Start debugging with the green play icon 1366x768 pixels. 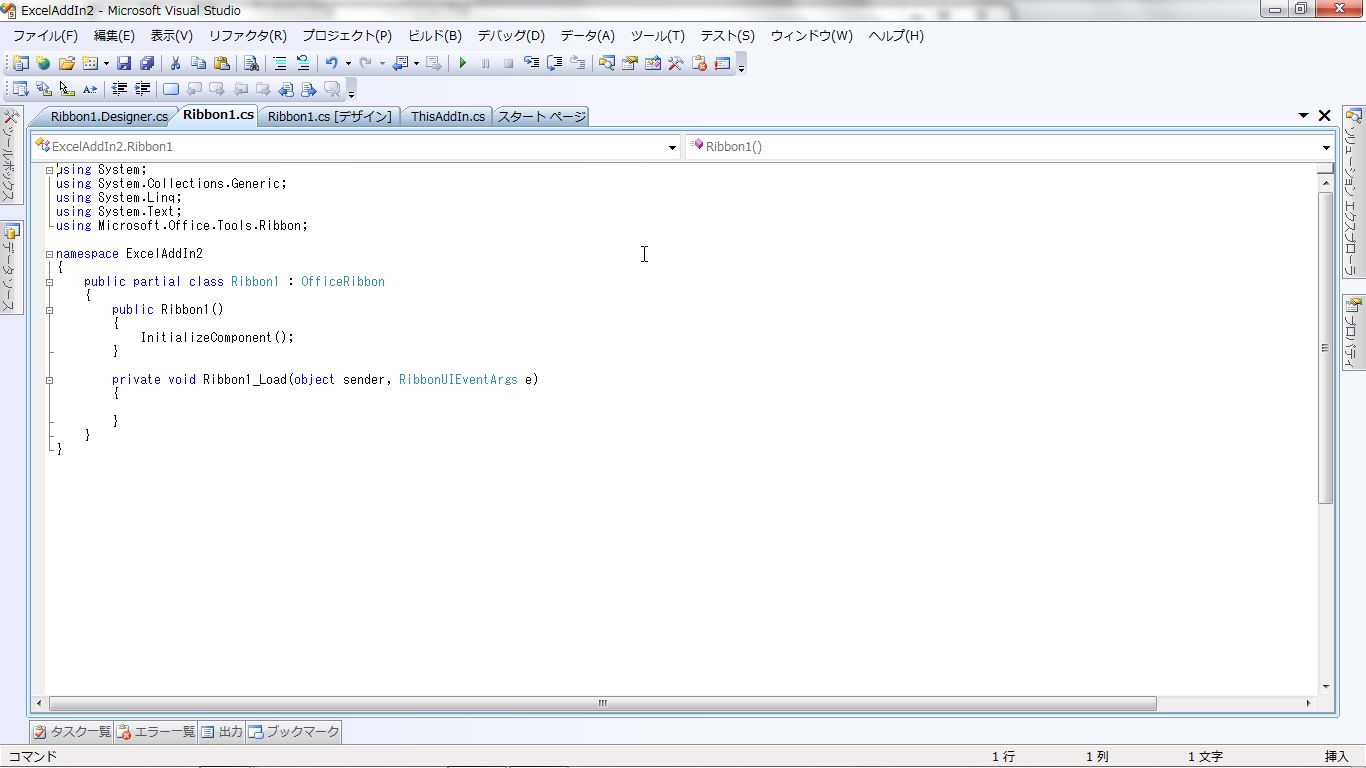pos(462,63)
